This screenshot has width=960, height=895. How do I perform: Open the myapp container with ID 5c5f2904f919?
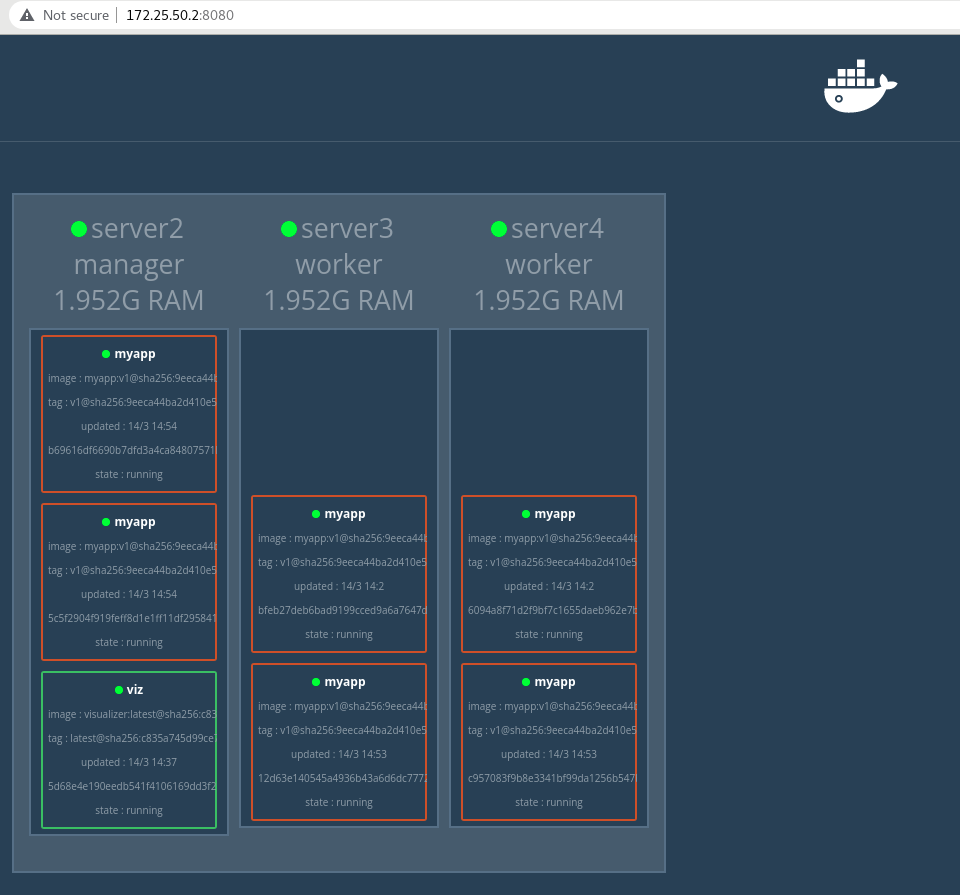click(129, 582)
